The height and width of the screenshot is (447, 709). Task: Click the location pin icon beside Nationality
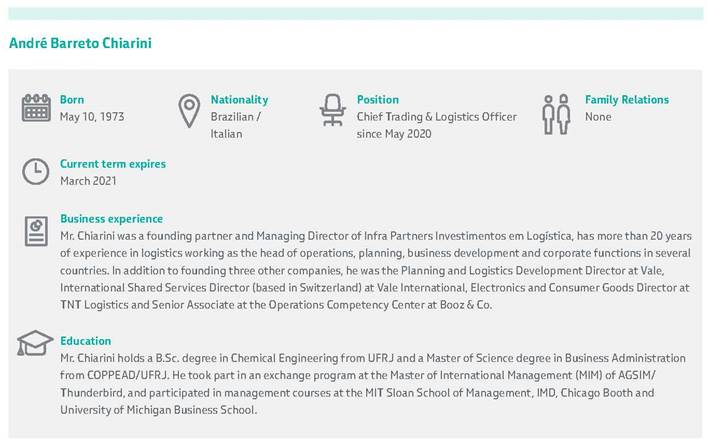click(189, 110)
